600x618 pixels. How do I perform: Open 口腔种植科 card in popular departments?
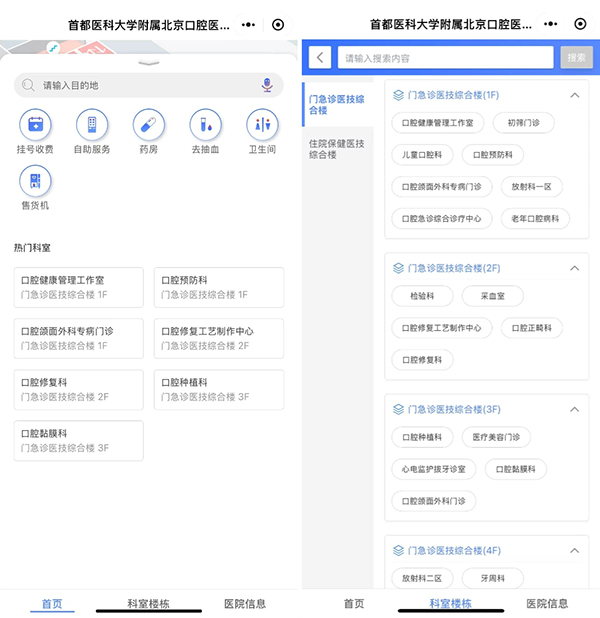coord(218,389)
